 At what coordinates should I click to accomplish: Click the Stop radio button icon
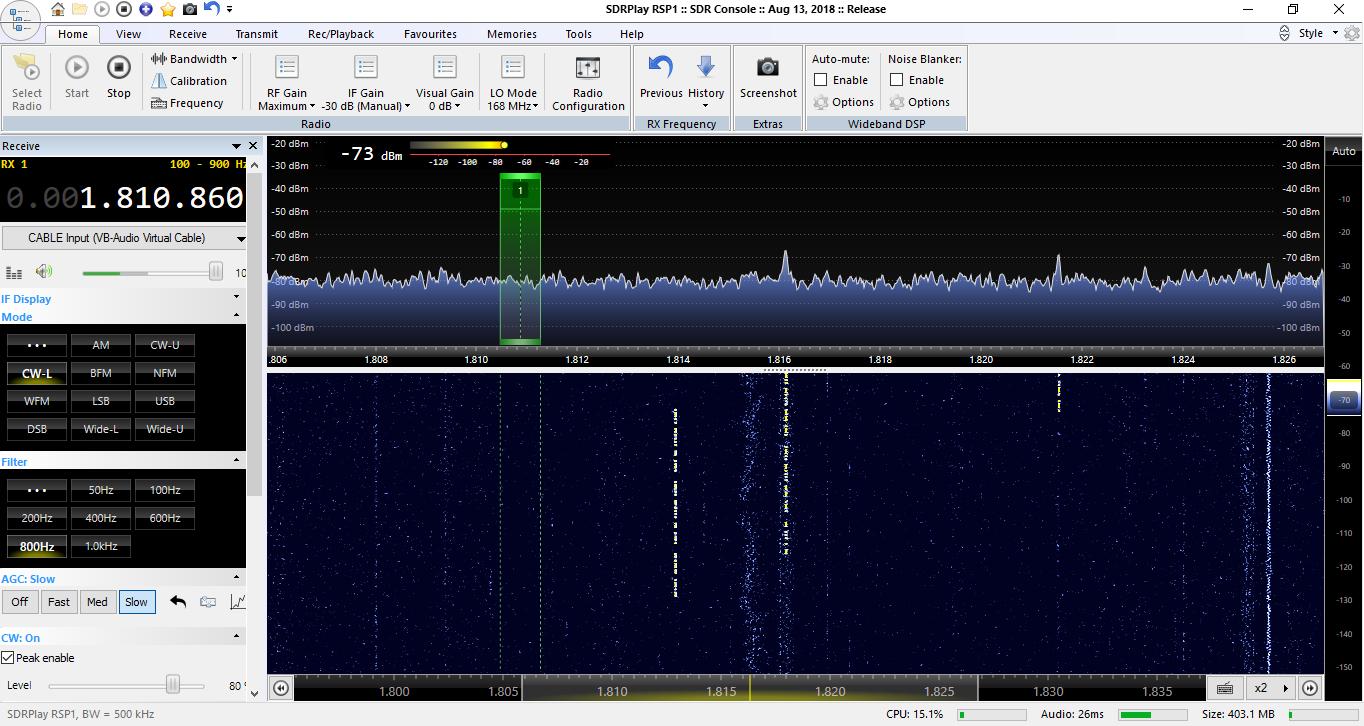[x=119, y=68]
